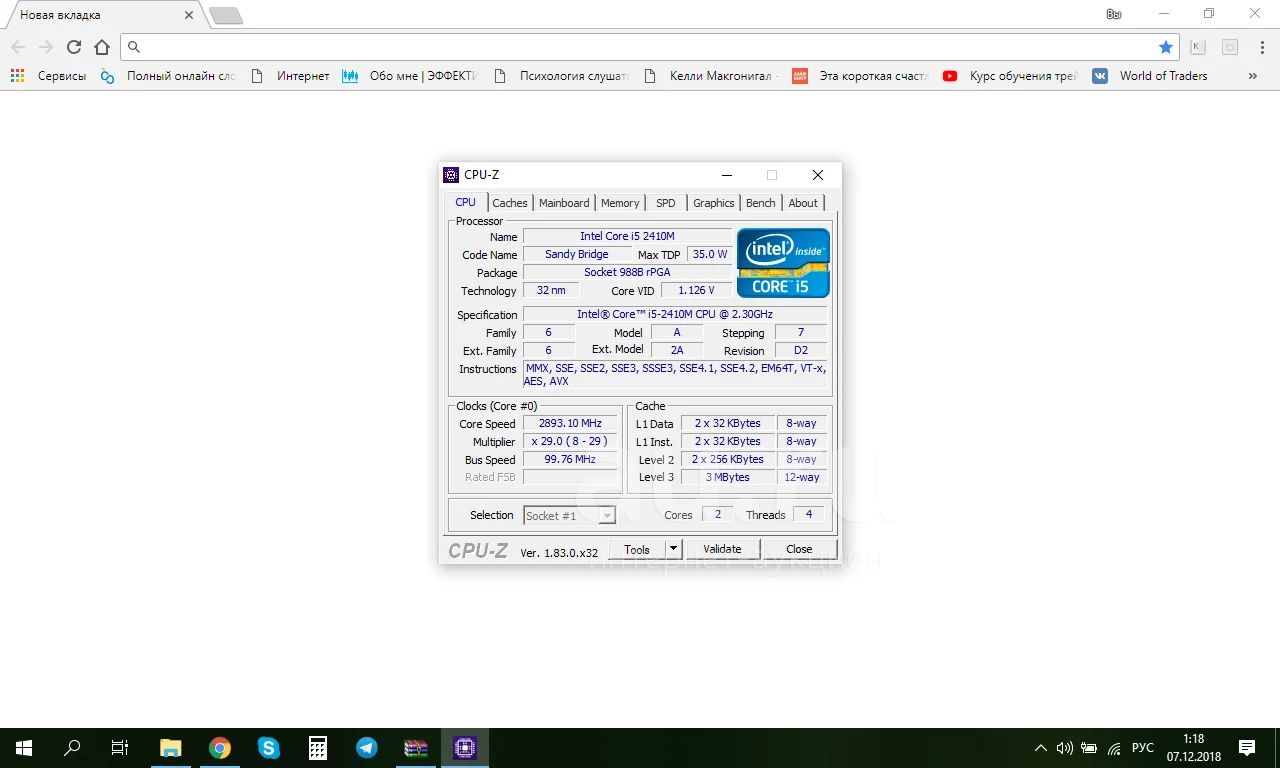Click the Cores count value

717,515
